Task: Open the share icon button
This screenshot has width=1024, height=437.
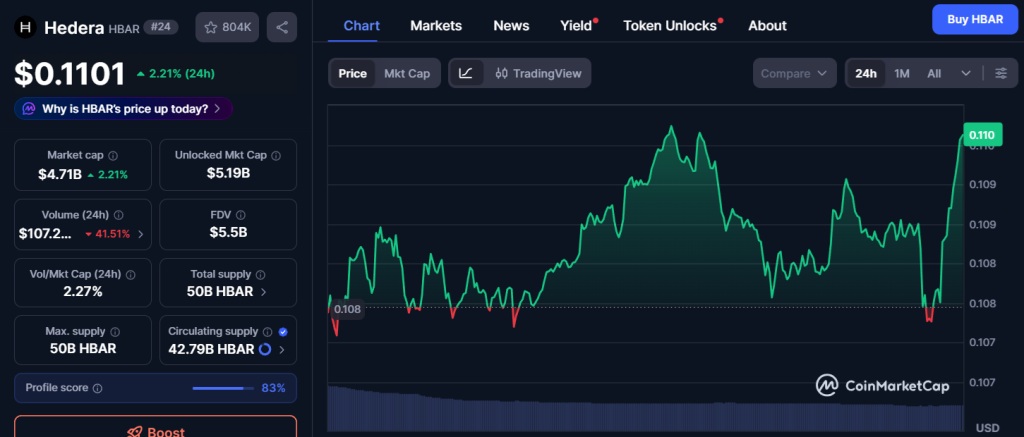Action: click(x=282, y=27)
